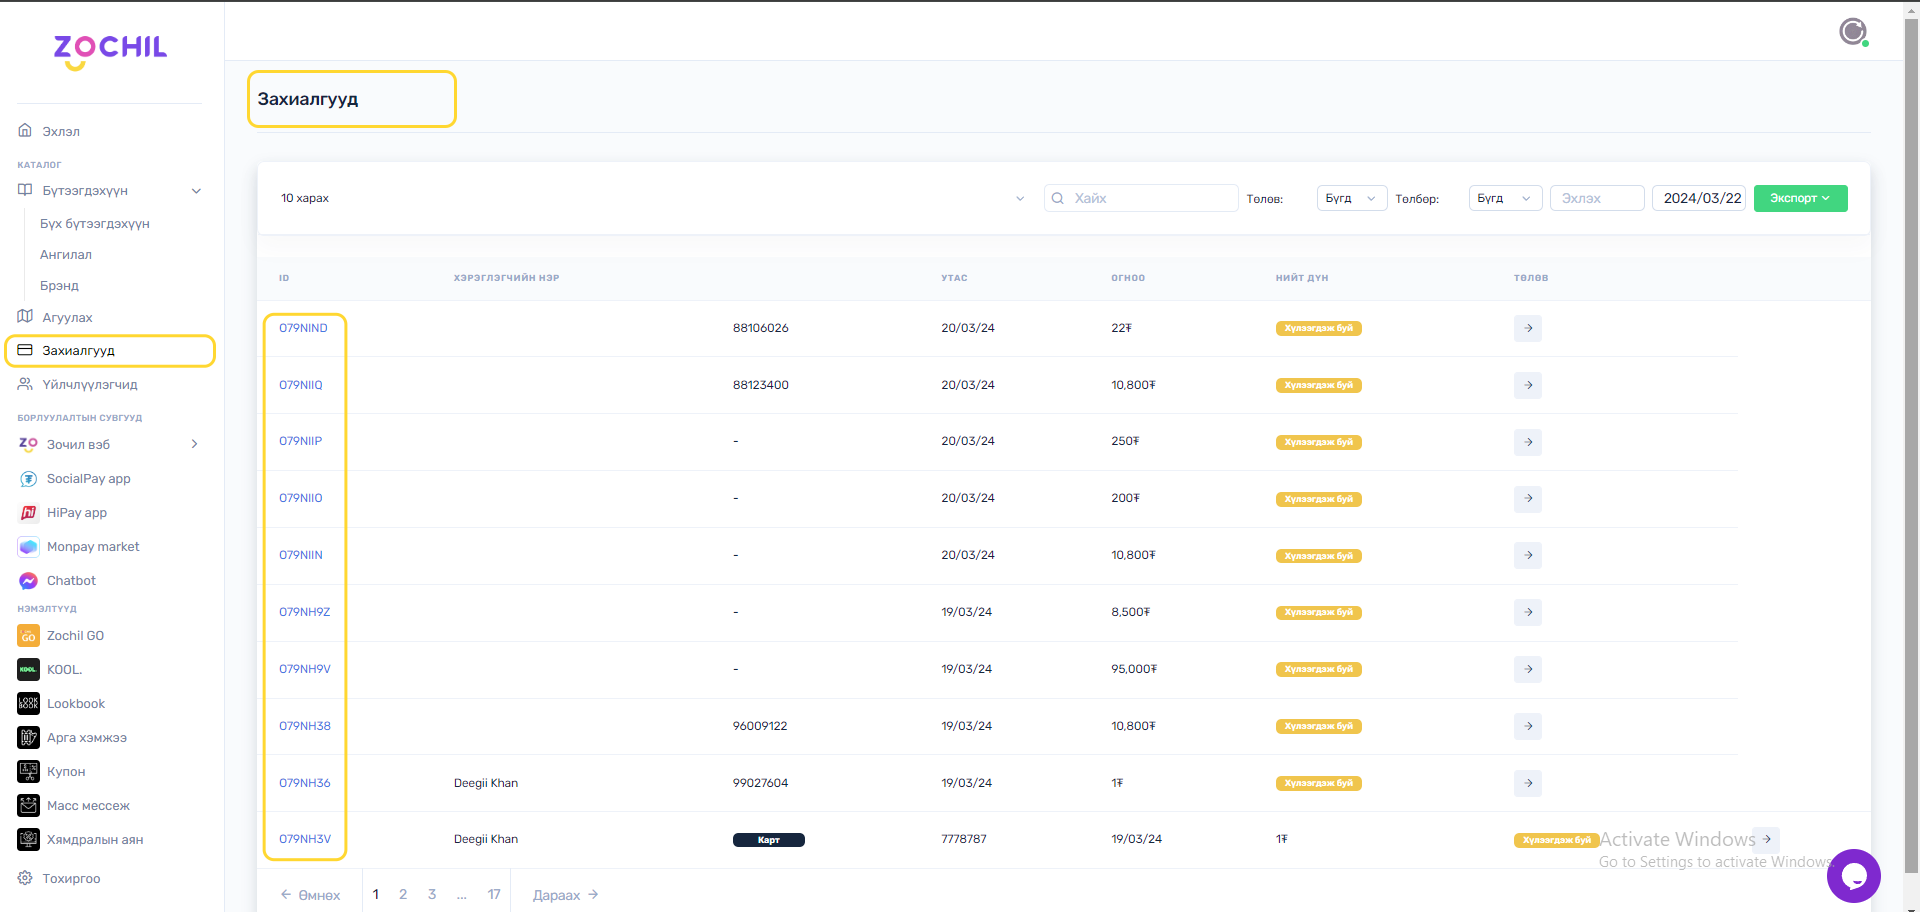Open order link 079NH36

click(305, 783)
